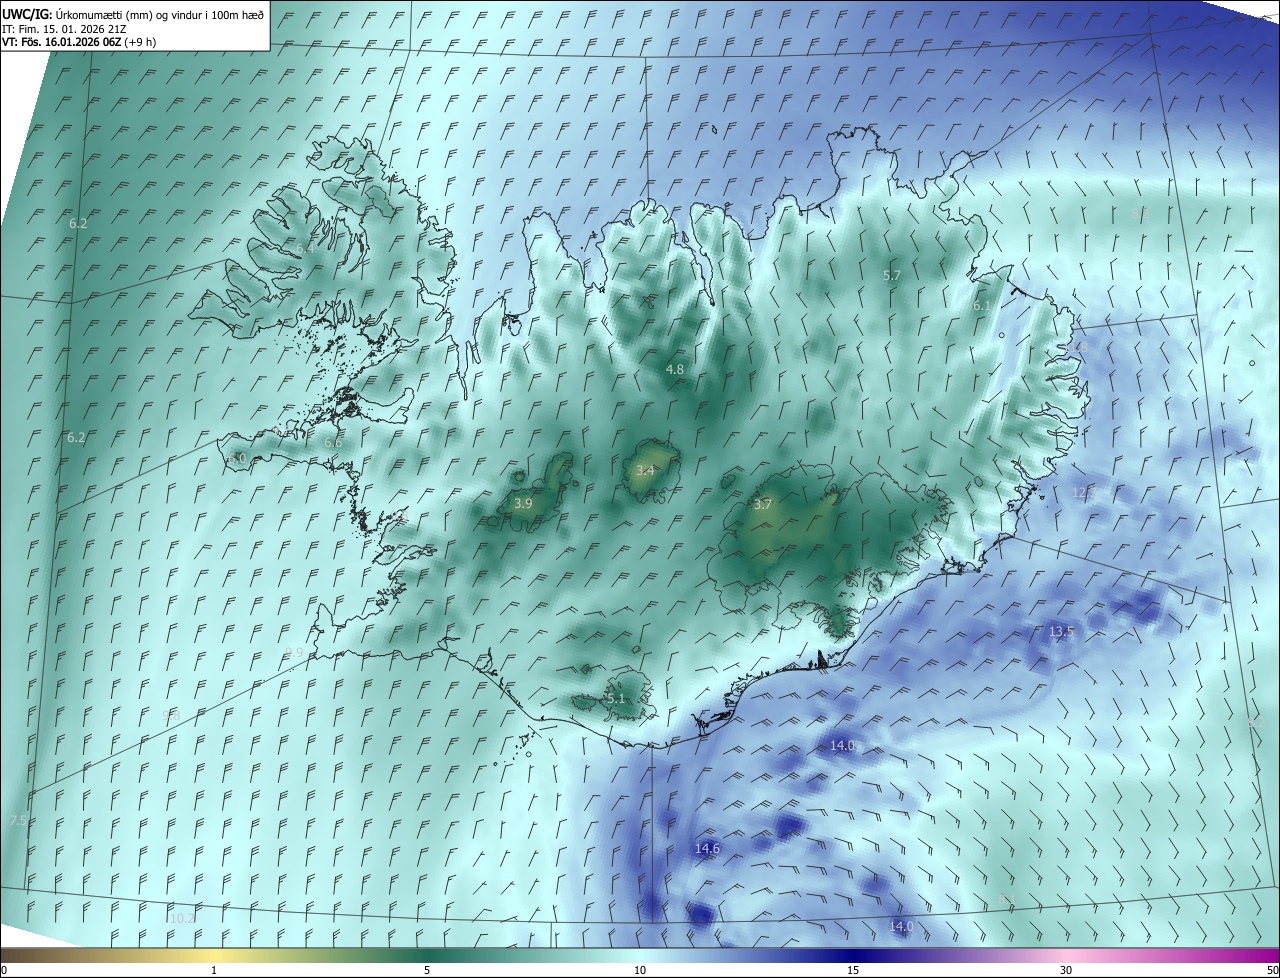Click the 6.1 value on the map
The image size is (1280, 978).
click(x=982, y=306)
